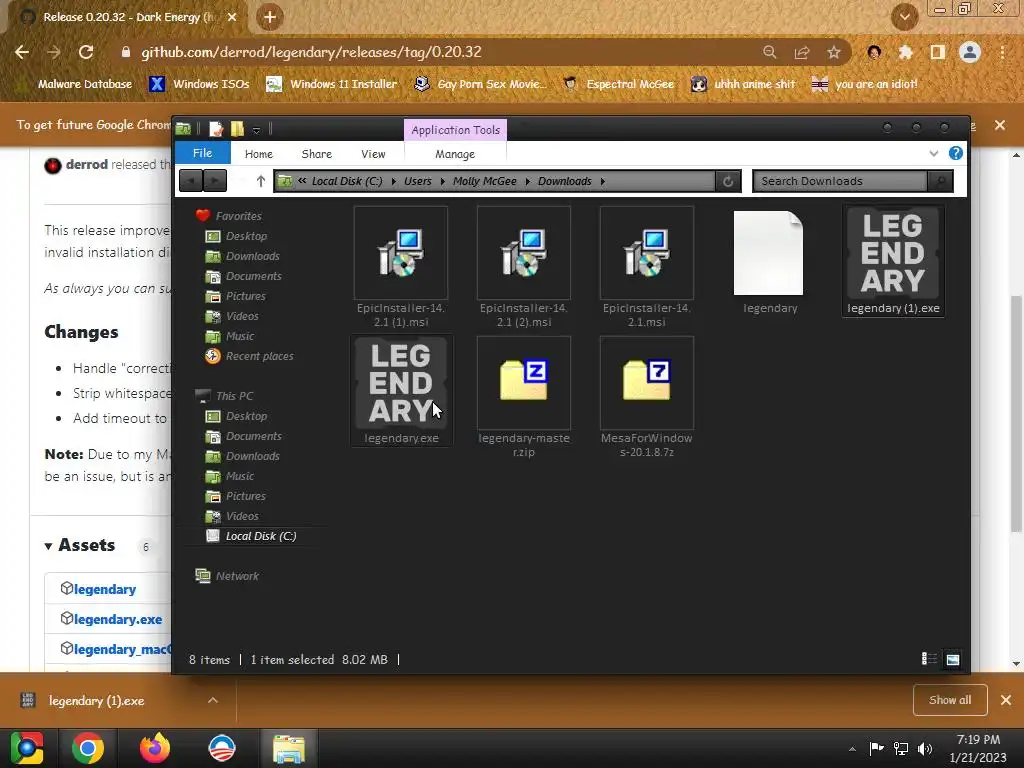The image size is (1024, 768).
Task: Open Chrome share page icon
Action: click(801, 52)
